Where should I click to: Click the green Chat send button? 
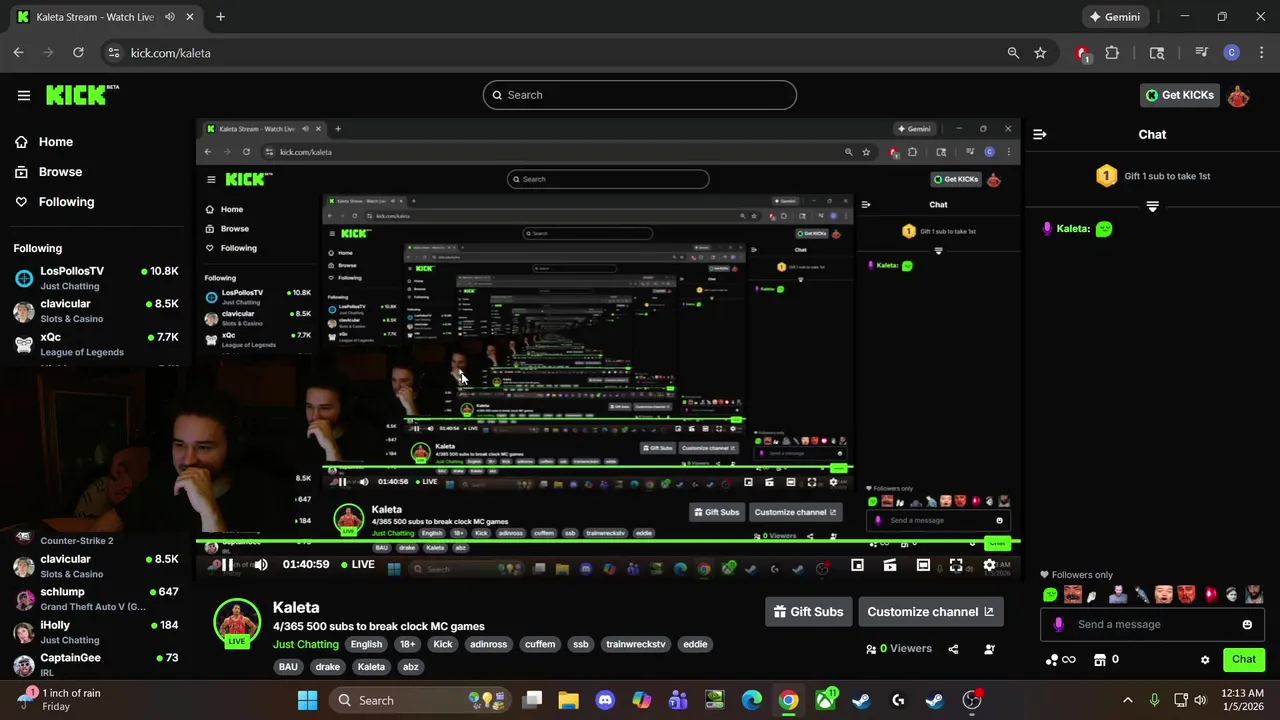click(x=1244, y=659)
